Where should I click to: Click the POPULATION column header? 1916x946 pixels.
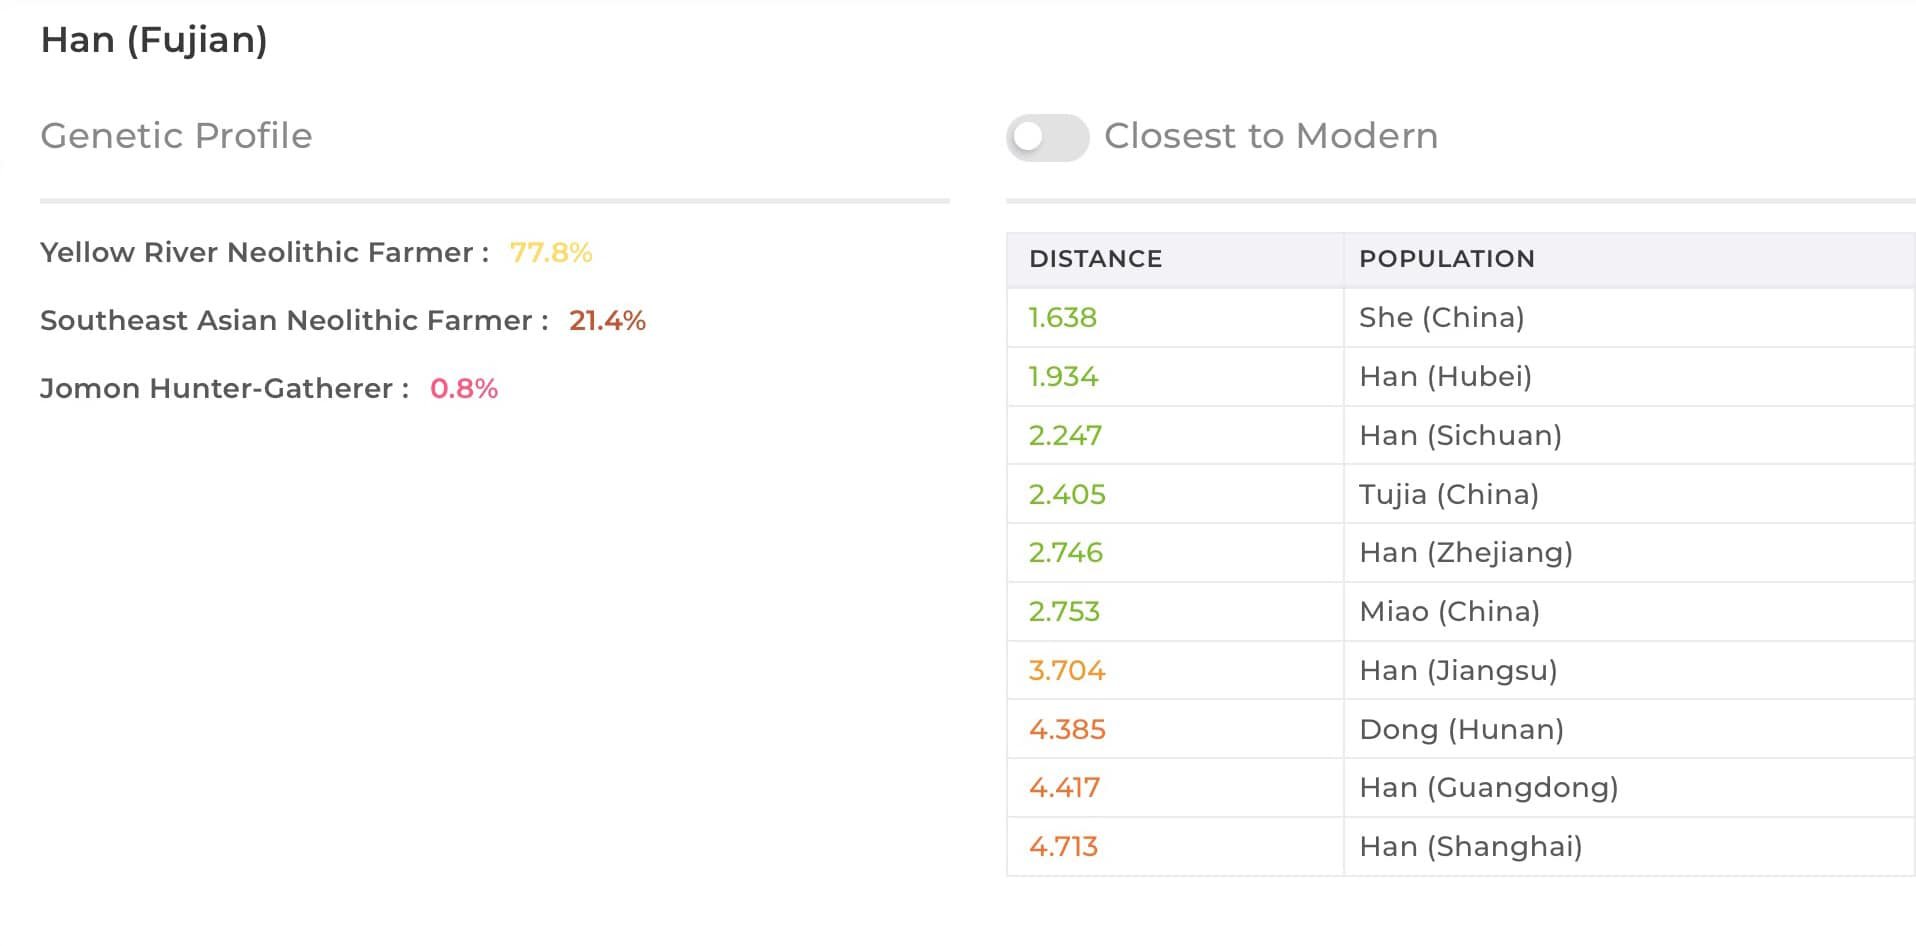coord(1446,259)
